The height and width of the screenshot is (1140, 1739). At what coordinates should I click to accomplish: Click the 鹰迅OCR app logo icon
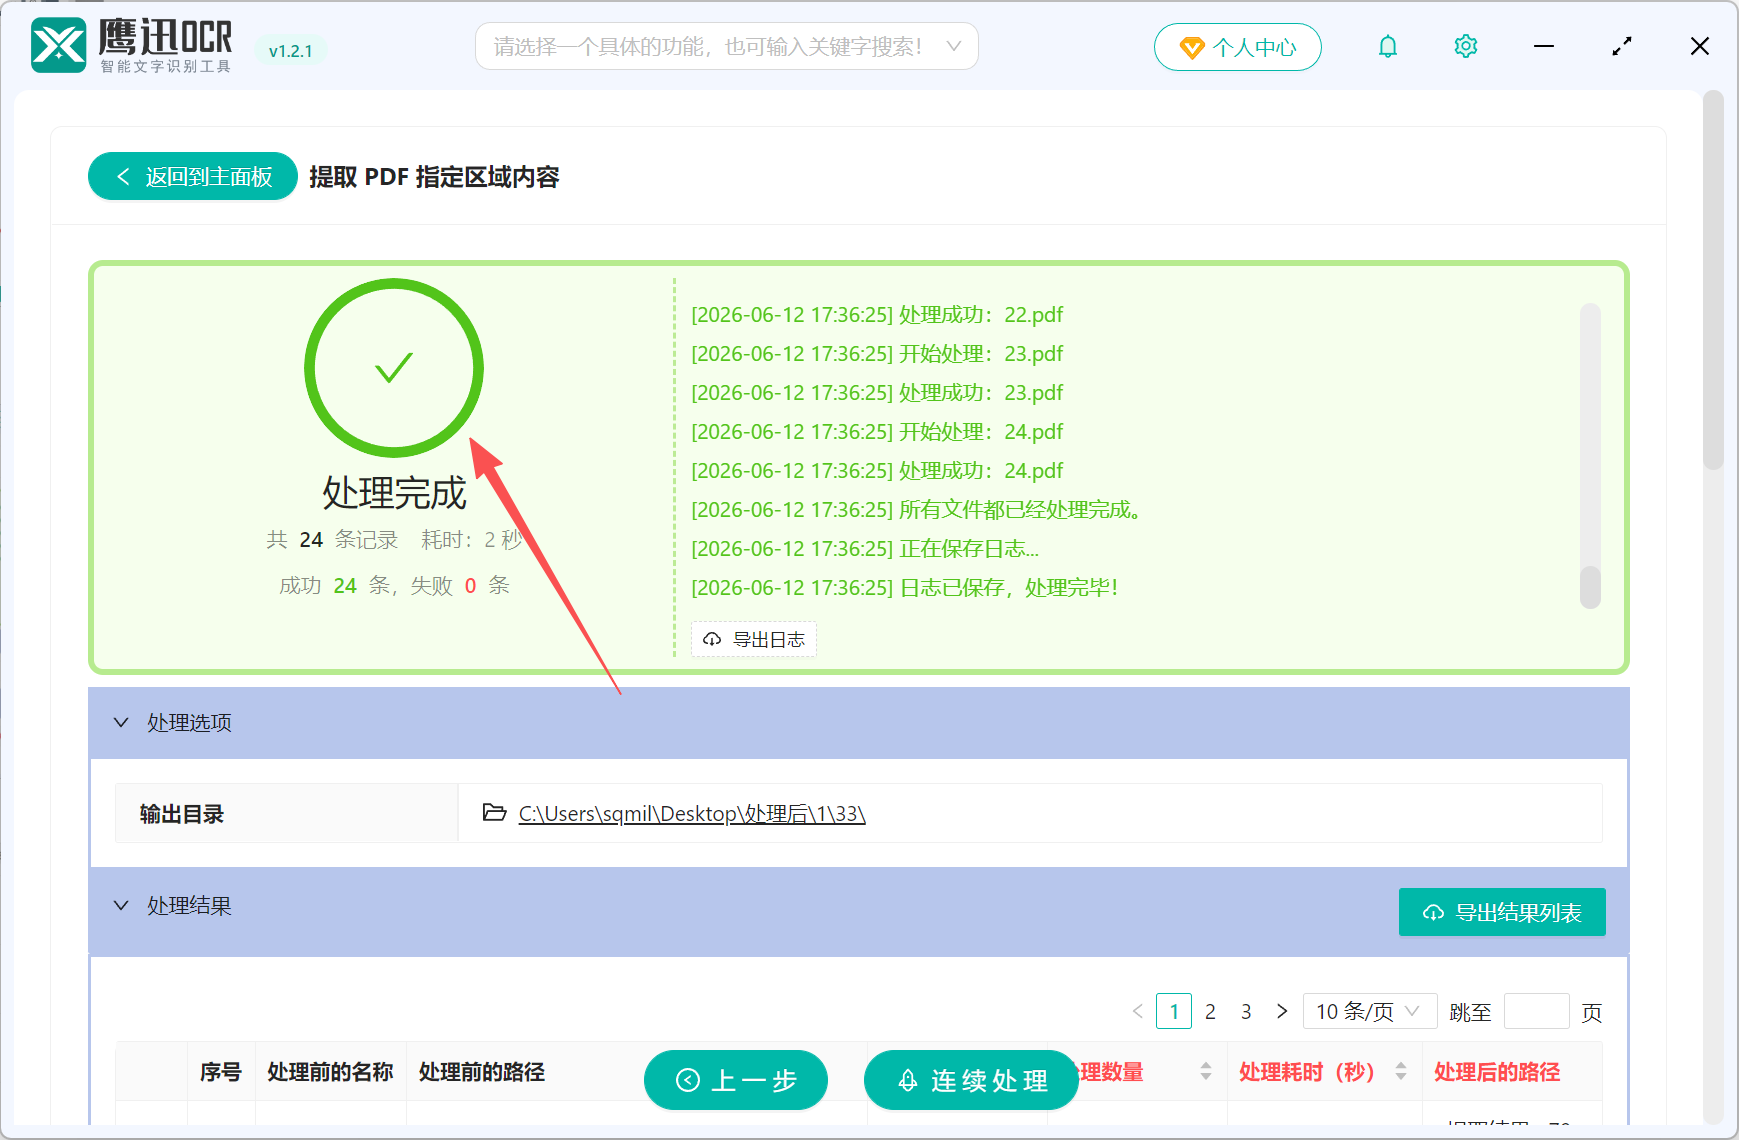(x=59, y=45)
